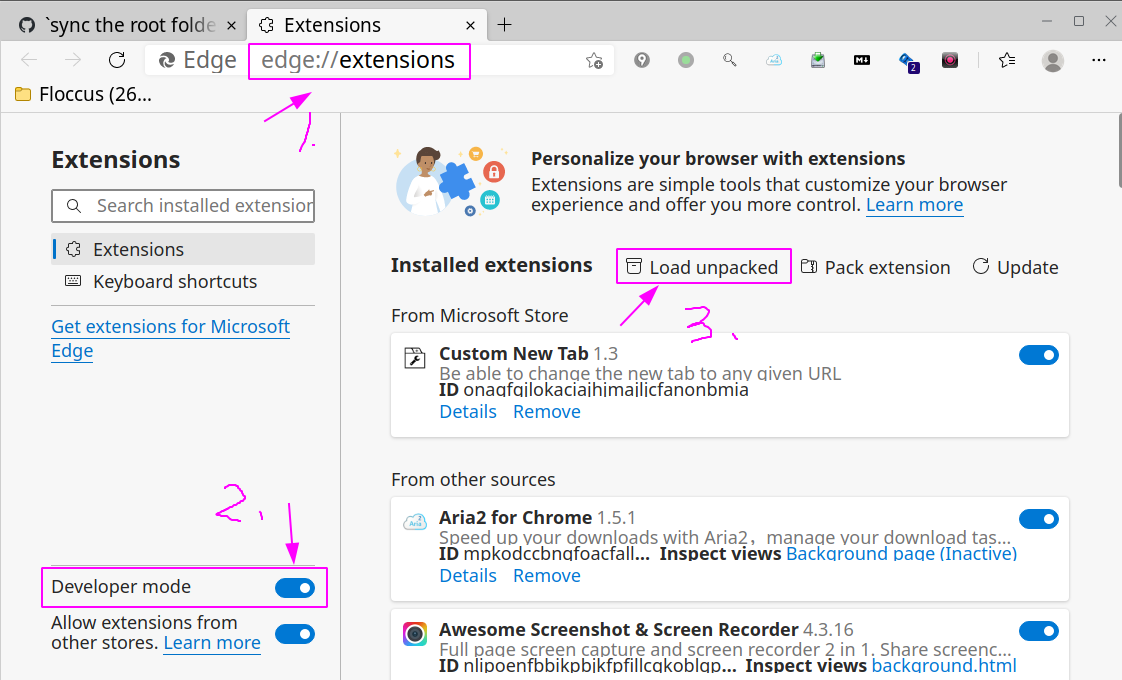Open Get extensions for Microsoft Edge link

[x=170, y=339]
